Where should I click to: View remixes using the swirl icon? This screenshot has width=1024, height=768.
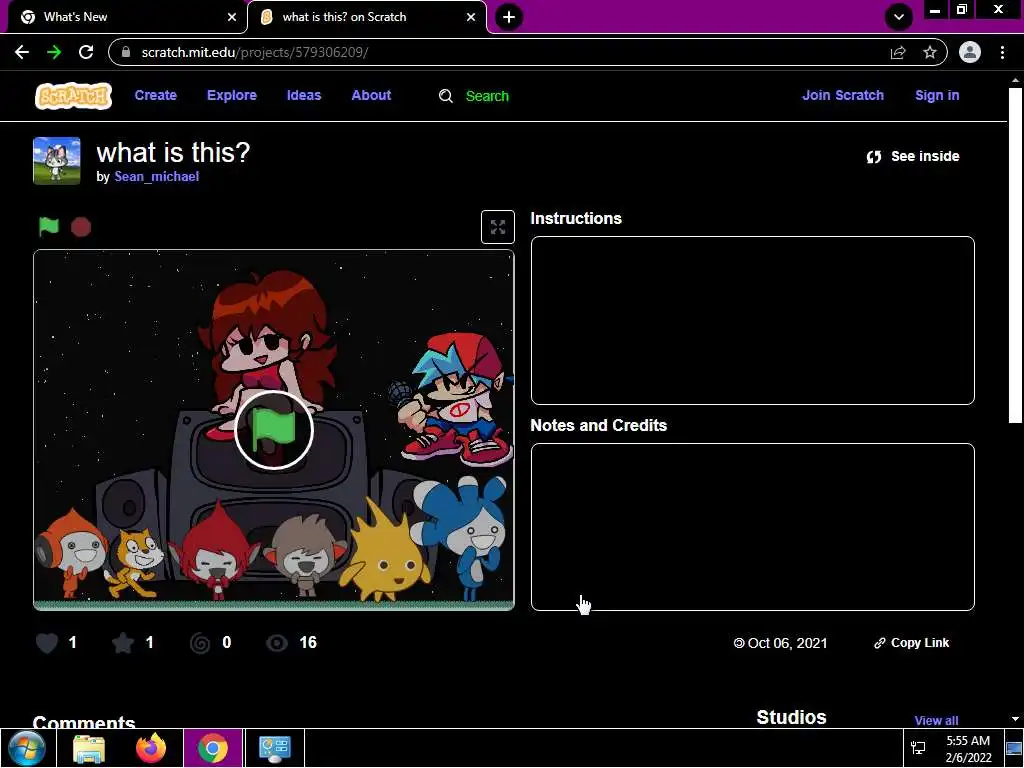click(200, 643)
